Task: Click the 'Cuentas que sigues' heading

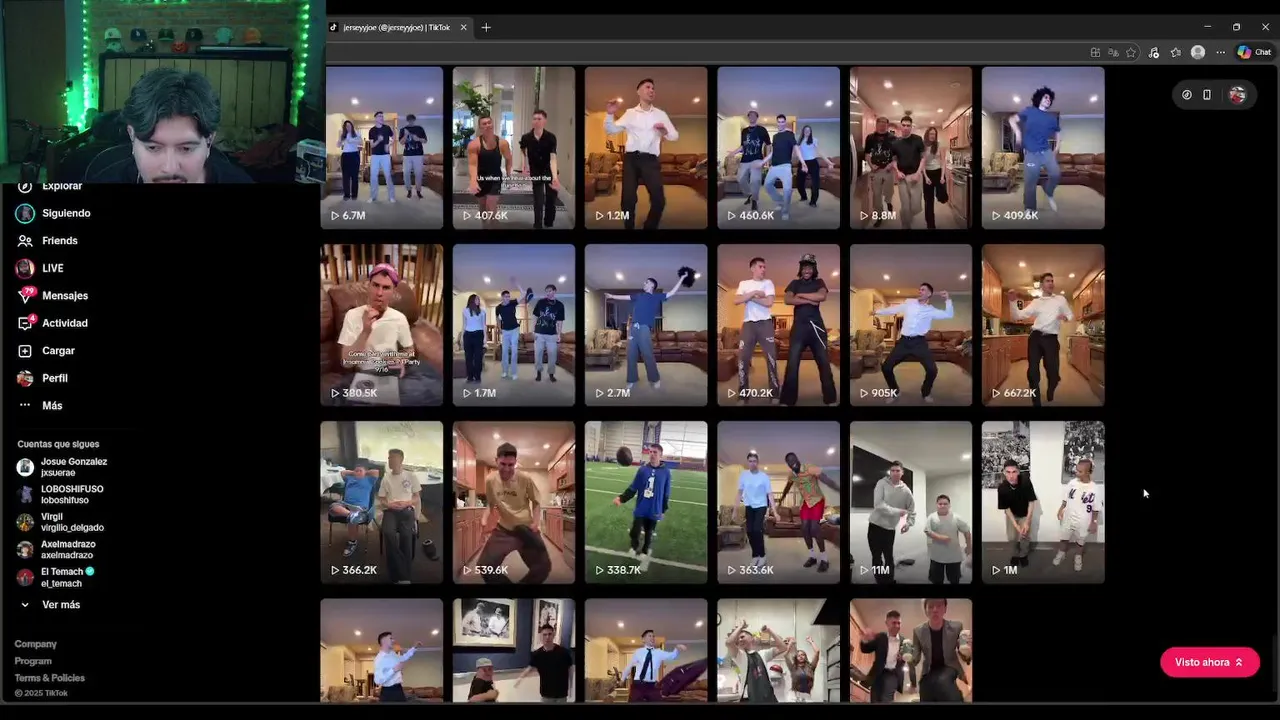Action: (58, 444)
